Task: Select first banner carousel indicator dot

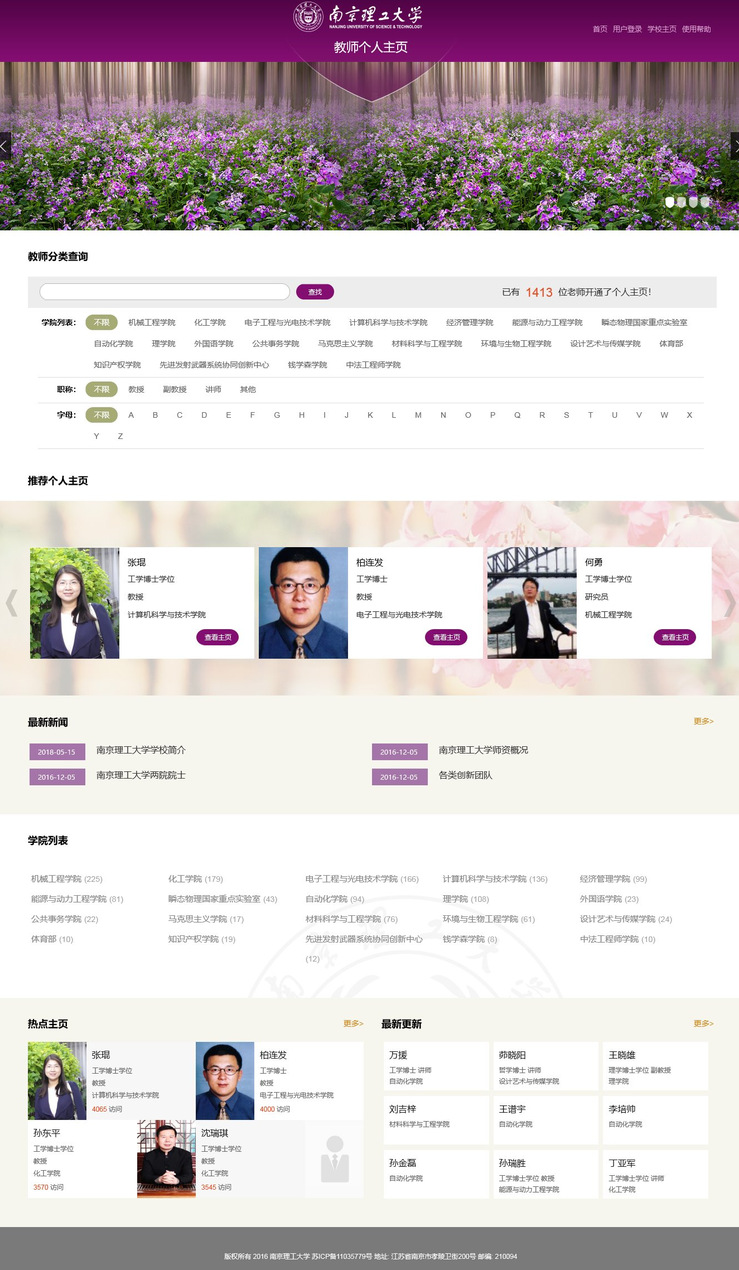Action: [x=670, y=202]
